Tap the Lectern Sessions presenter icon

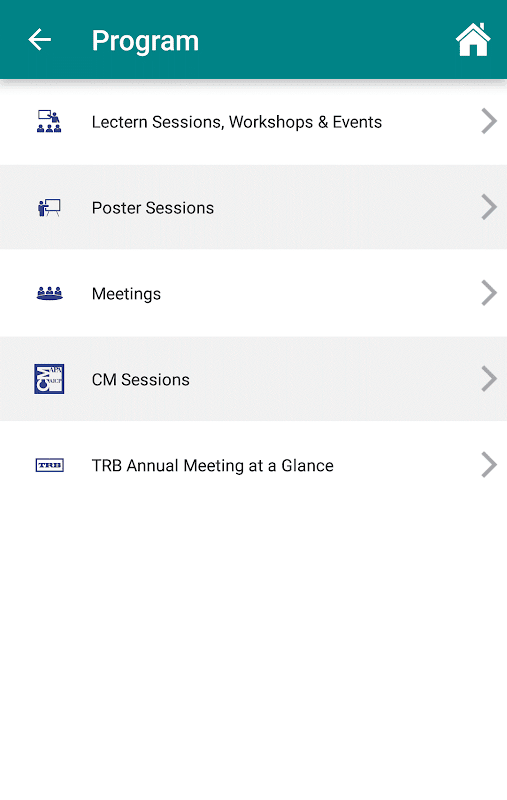pos(49,121)
